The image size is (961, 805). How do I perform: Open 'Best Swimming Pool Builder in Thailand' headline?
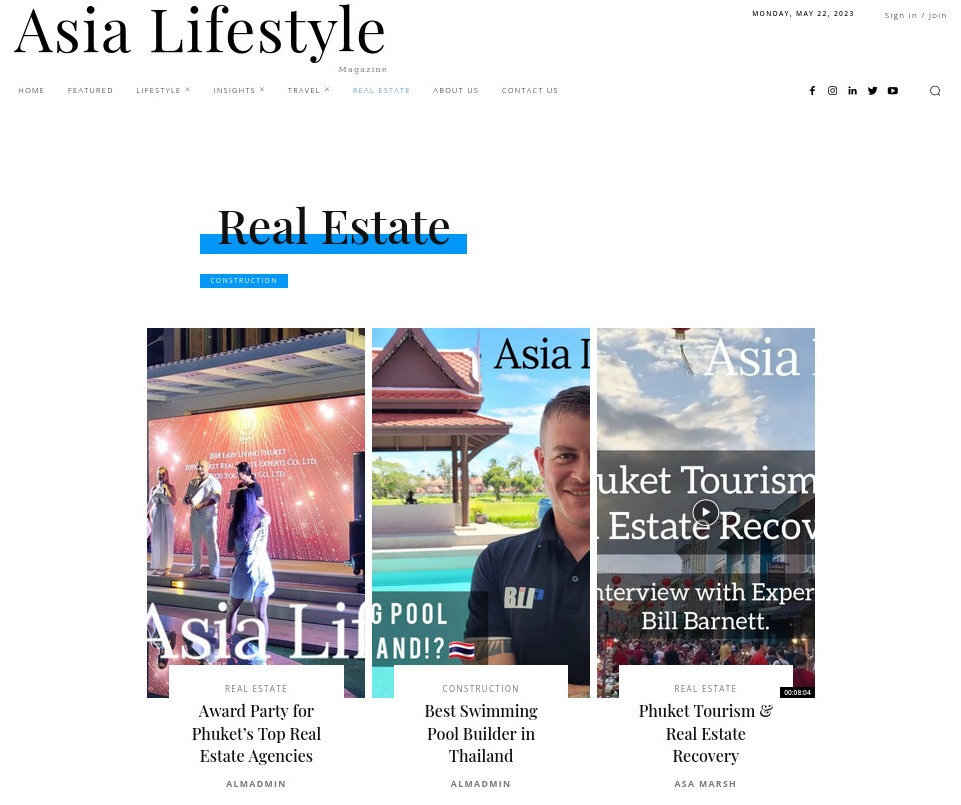[481, 734]
